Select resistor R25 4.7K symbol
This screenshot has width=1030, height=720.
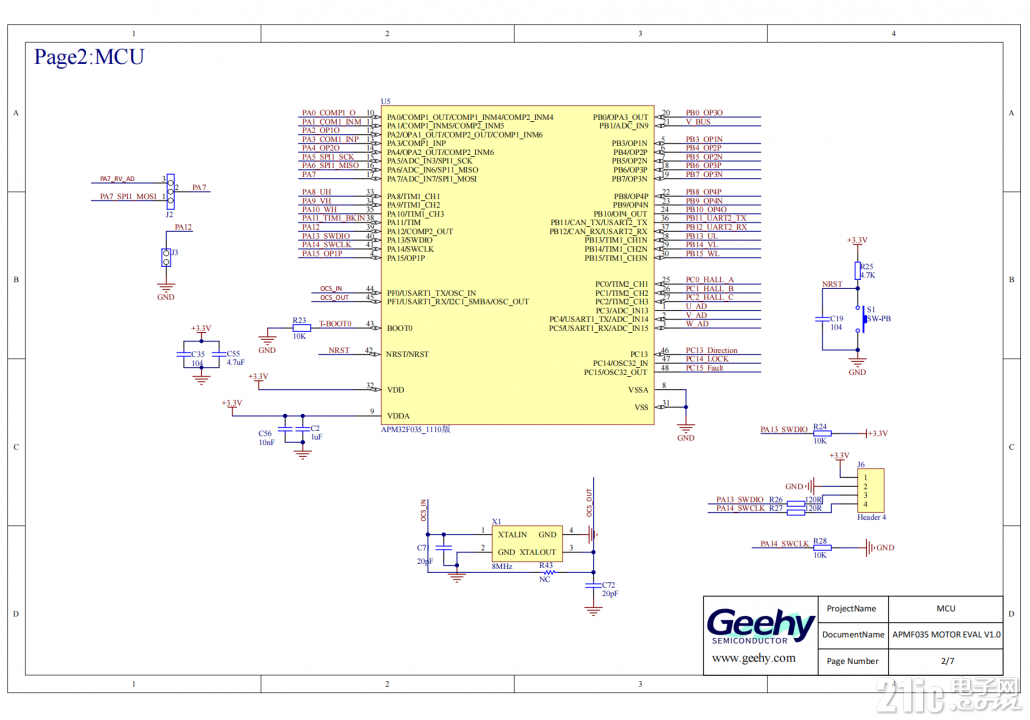(857, 271)
